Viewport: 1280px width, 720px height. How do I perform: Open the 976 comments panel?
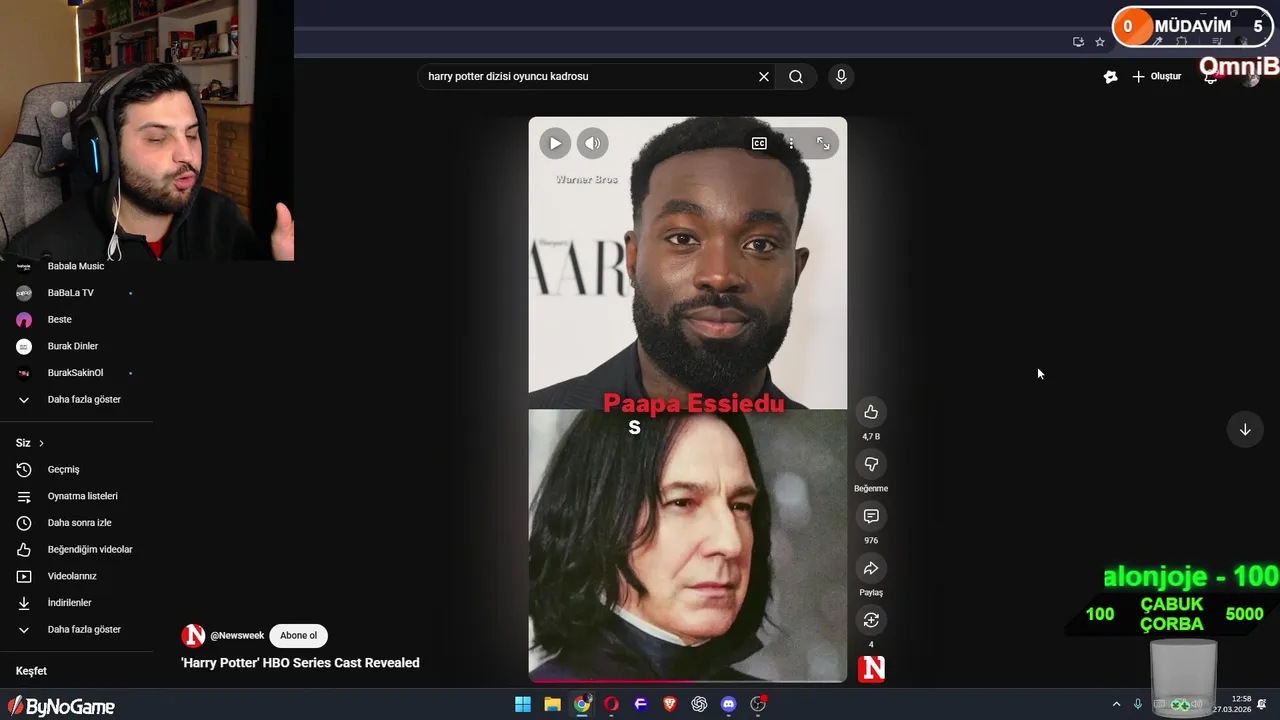pos(871,516)
